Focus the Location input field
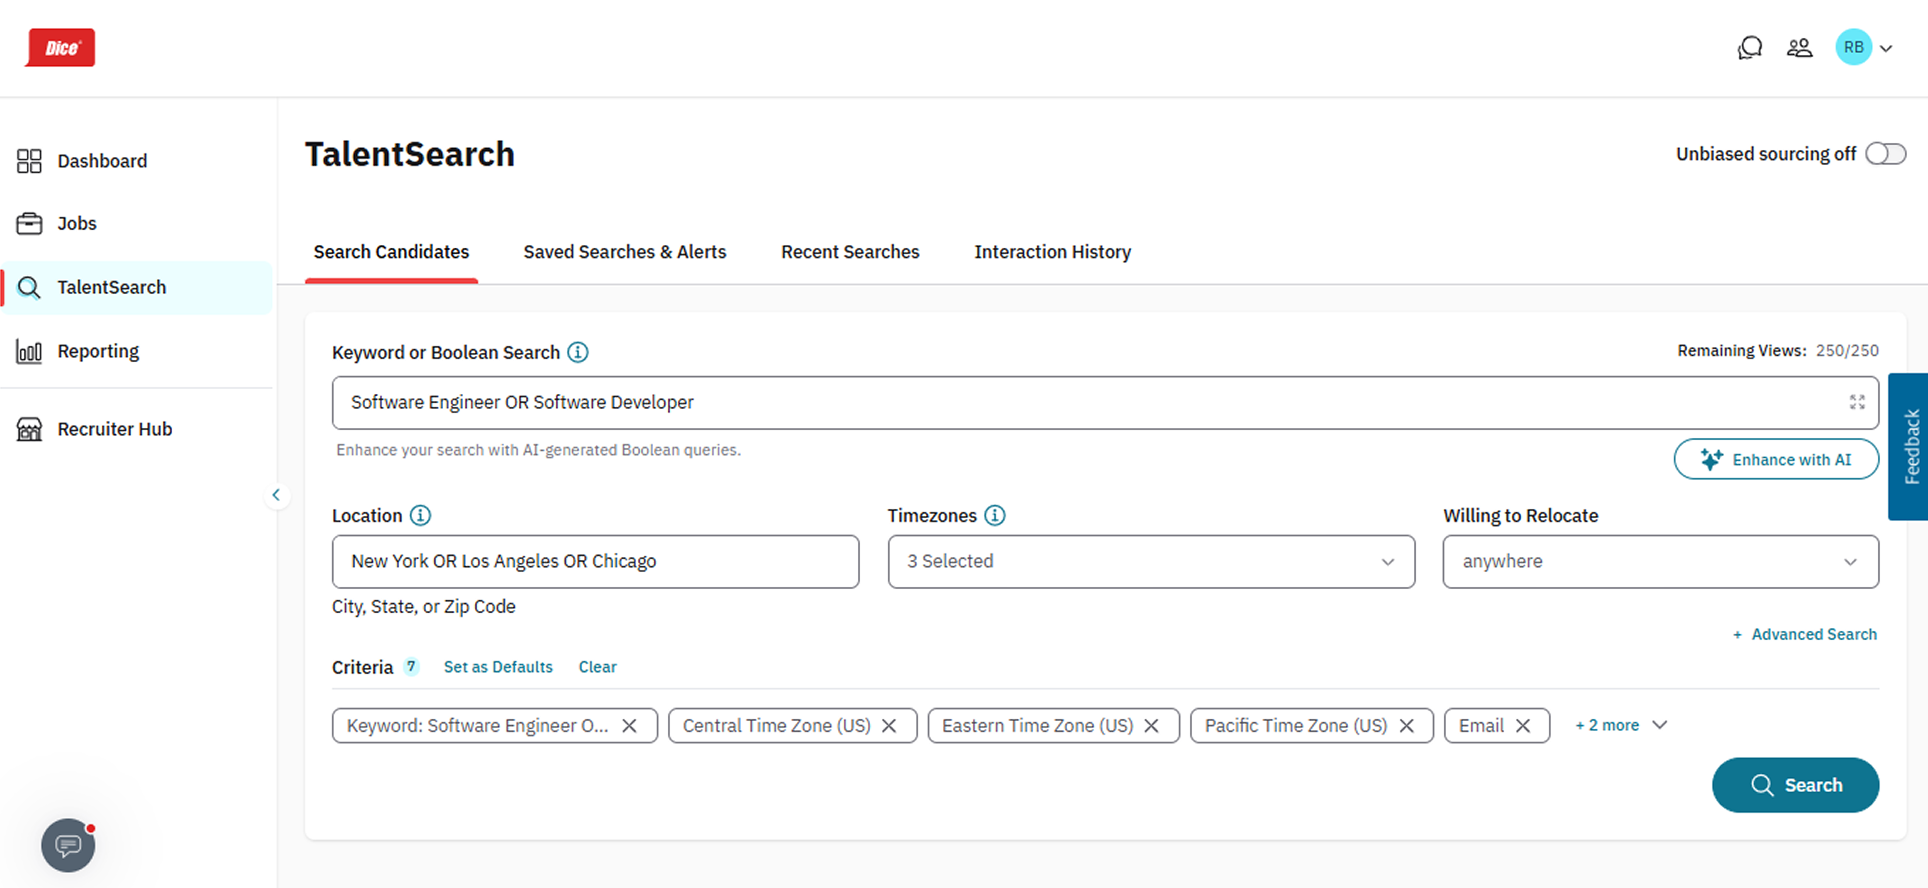1928x888 pixels. point(595,561)
